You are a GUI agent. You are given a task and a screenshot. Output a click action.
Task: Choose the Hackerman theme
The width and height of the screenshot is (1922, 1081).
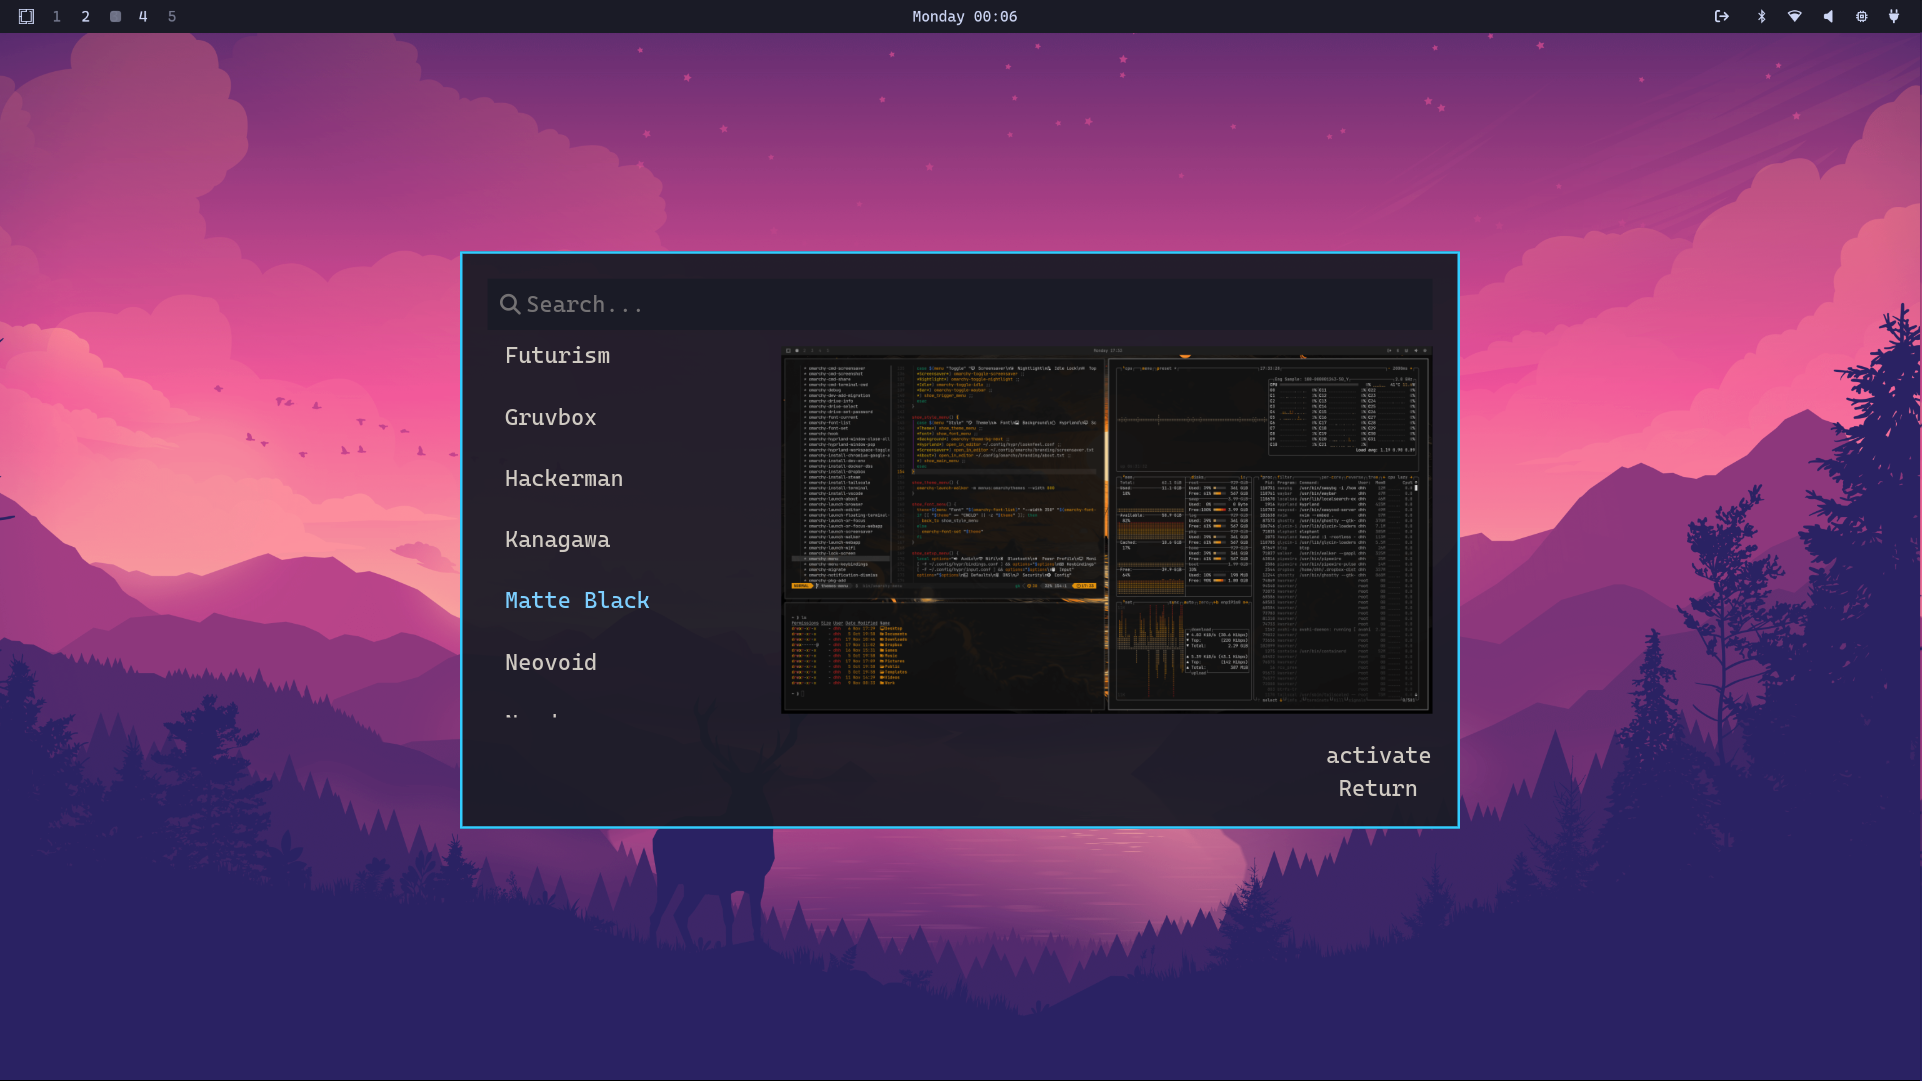[563, 479]
